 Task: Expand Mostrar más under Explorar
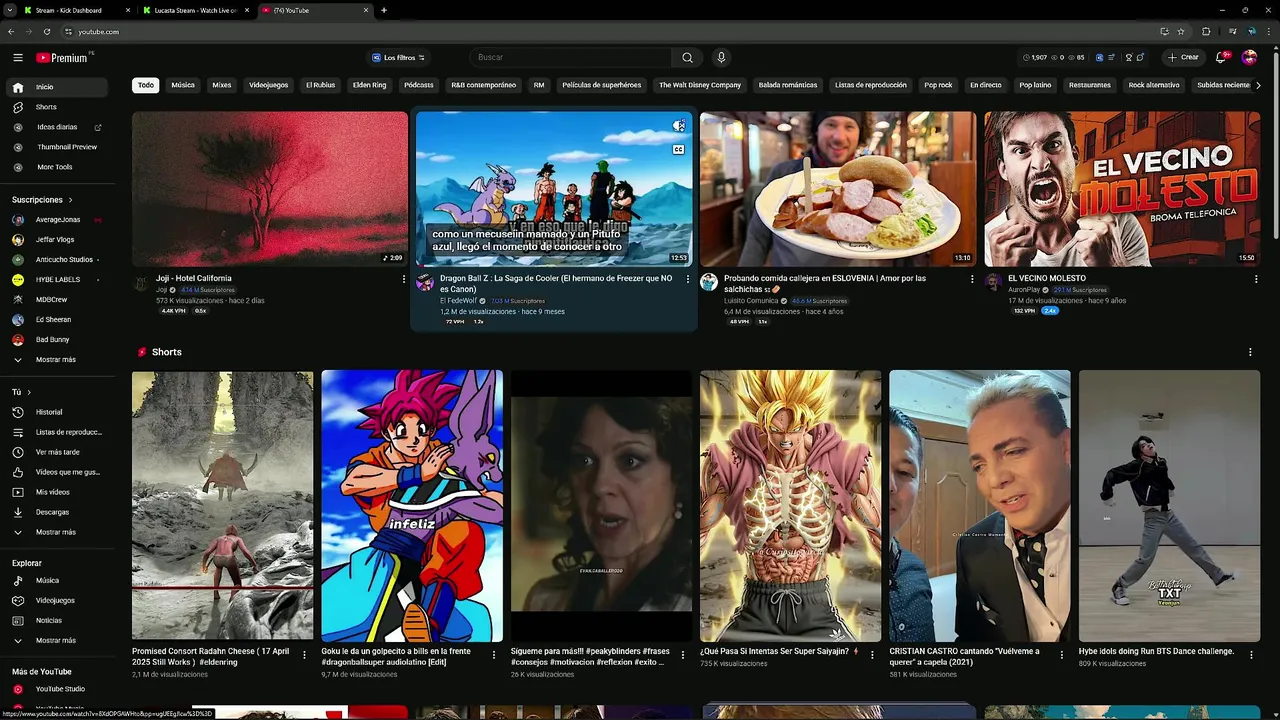tap(56, 640)
